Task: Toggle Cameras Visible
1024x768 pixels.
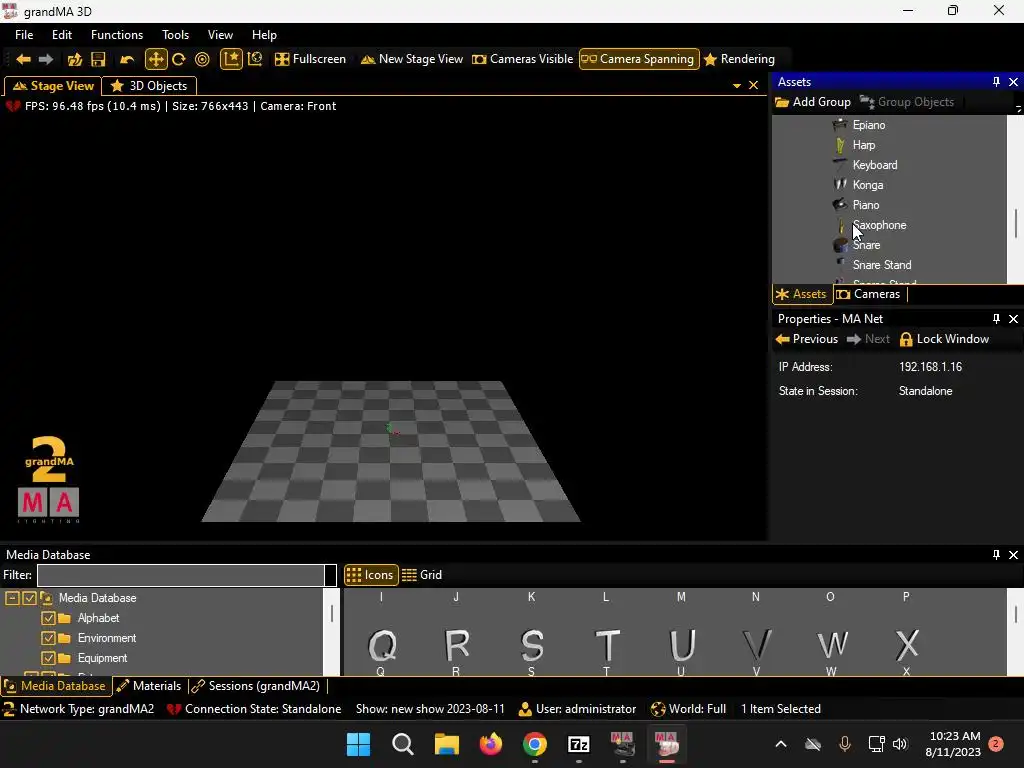Action: coord(522,59)
